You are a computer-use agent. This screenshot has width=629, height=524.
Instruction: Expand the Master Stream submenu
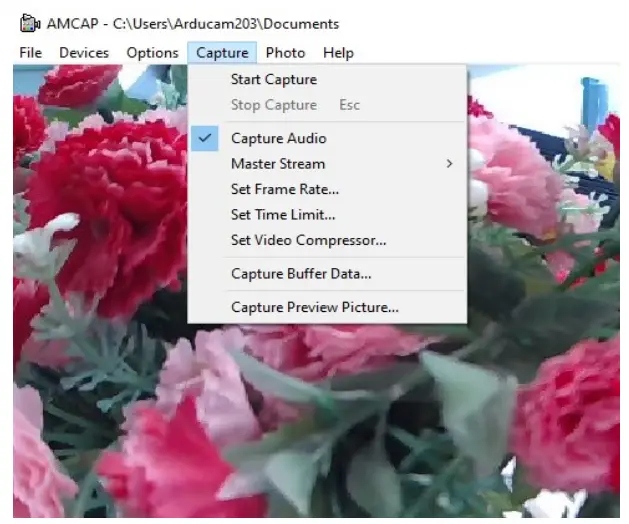tap(327, 164)
